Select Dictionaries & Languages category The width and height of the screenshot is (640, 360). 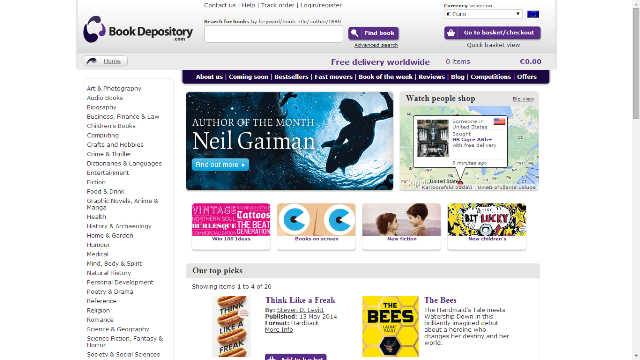pos(124,164)
